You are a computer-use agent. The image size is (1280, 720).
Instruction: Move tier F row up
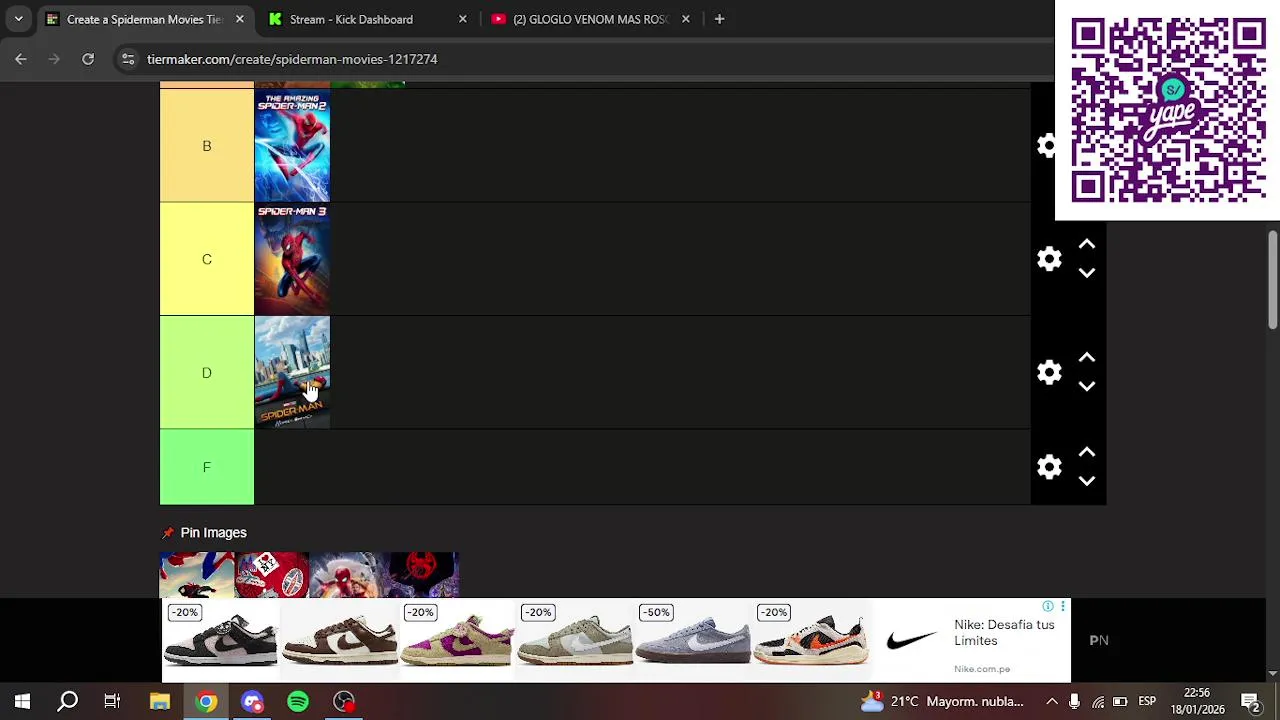1087,453
